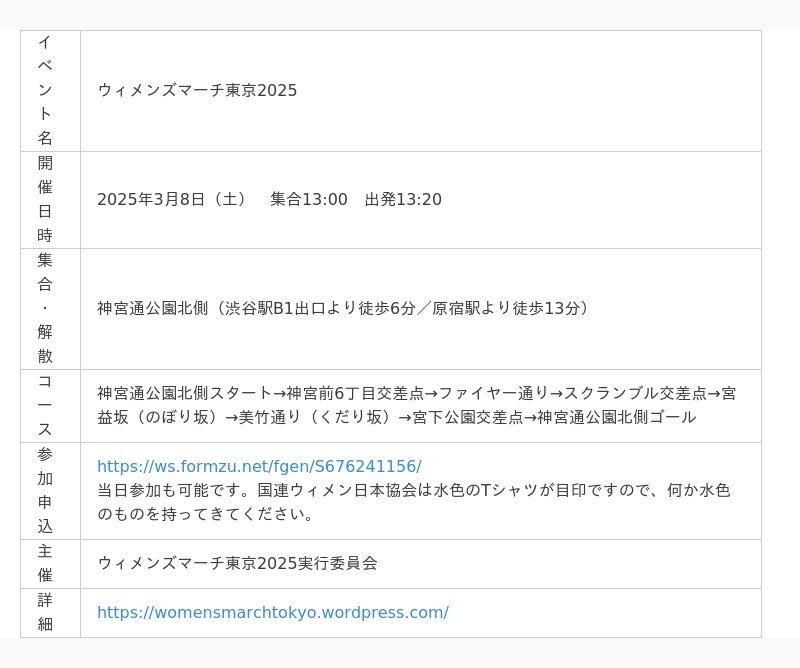The height and width of the screenshot is (668, 800).
Task: Click the 集合13:00 meeting time text
Action: [309, 199]
